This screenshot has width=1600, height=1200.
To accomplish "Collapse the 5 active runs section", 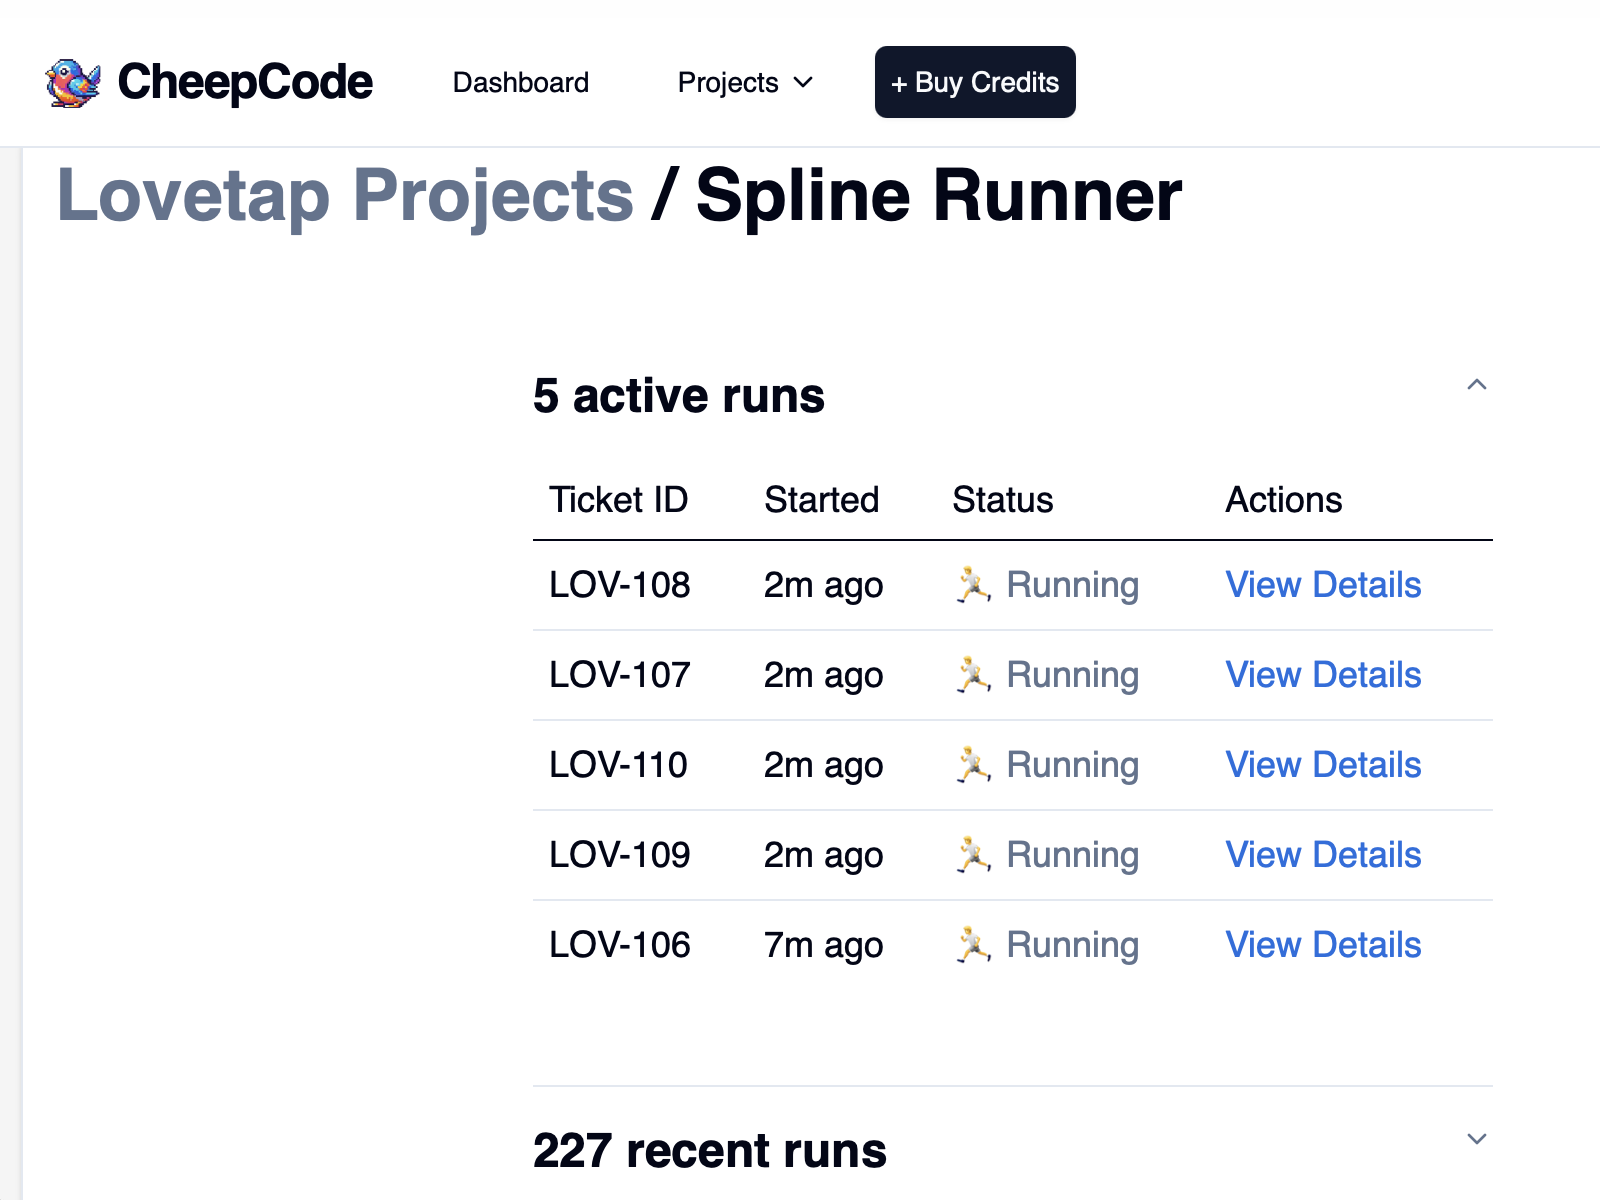I will pyautogui.click(x=1477, y=386).
